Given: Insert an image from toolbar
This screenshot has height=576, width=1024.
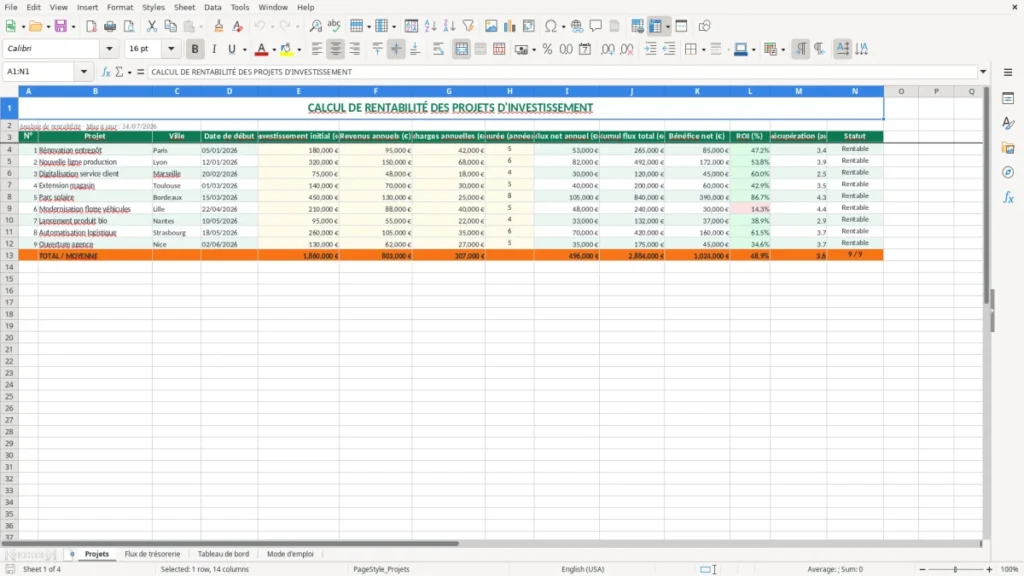Looking at the screenshot, I should (491, 26).
